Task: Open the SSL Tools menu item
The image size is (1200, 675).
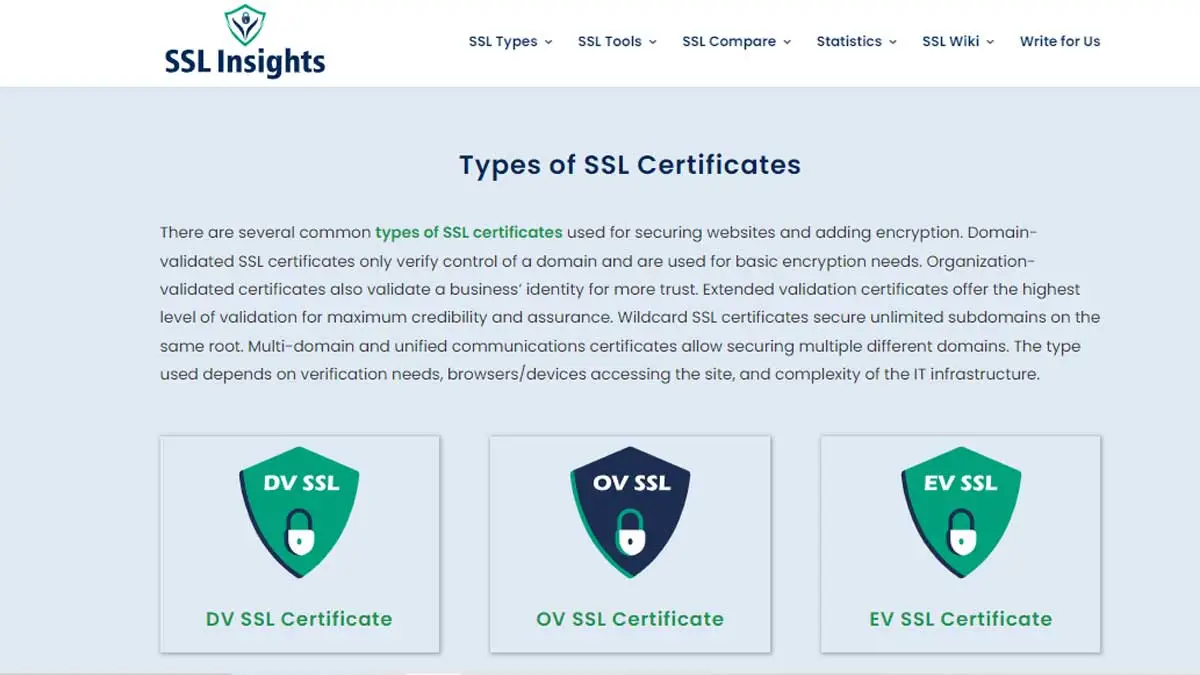Action: pos(609,42)
